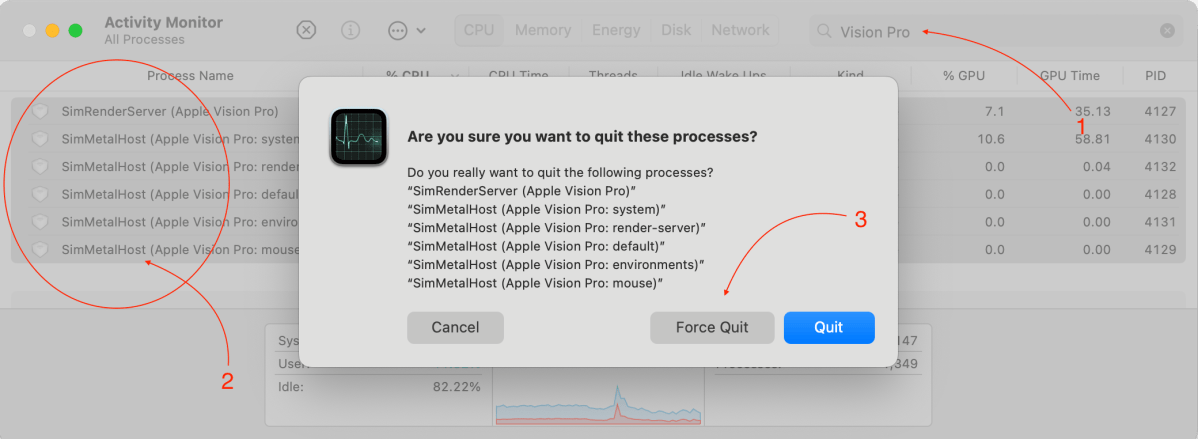Click shield icon beside SimRenderServer process
The width and height of the screenshot is (1198, 439).
point(40,111)
